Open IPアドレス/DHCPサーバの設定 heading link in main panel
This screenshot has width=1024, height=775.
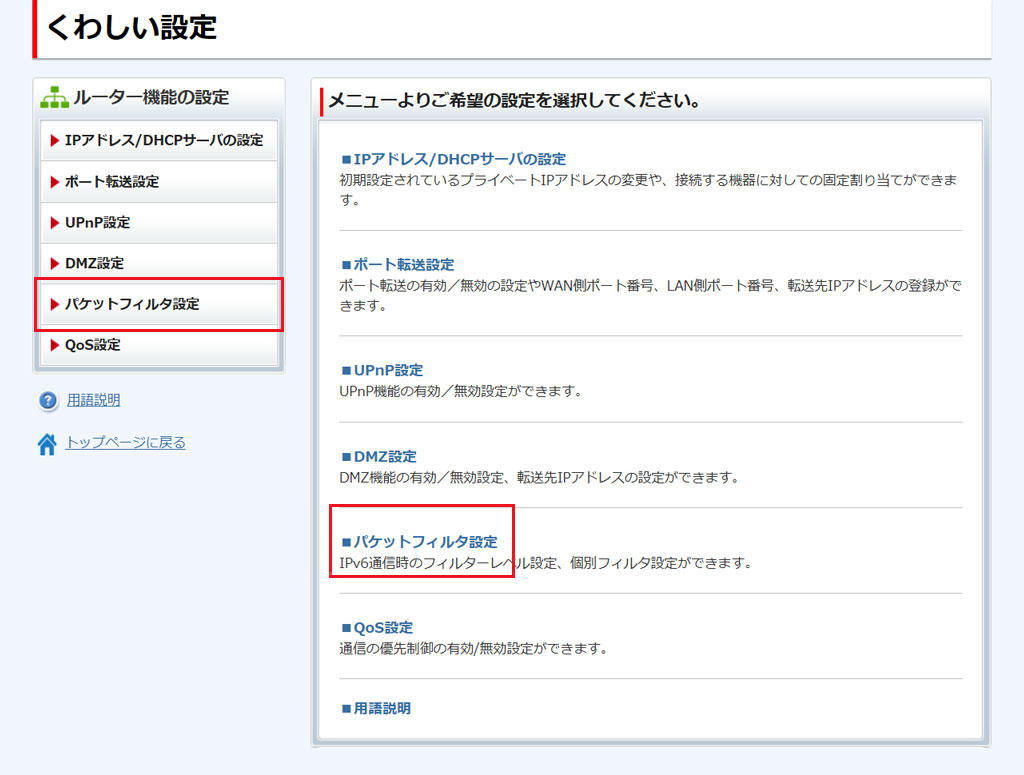coord(459,159)
